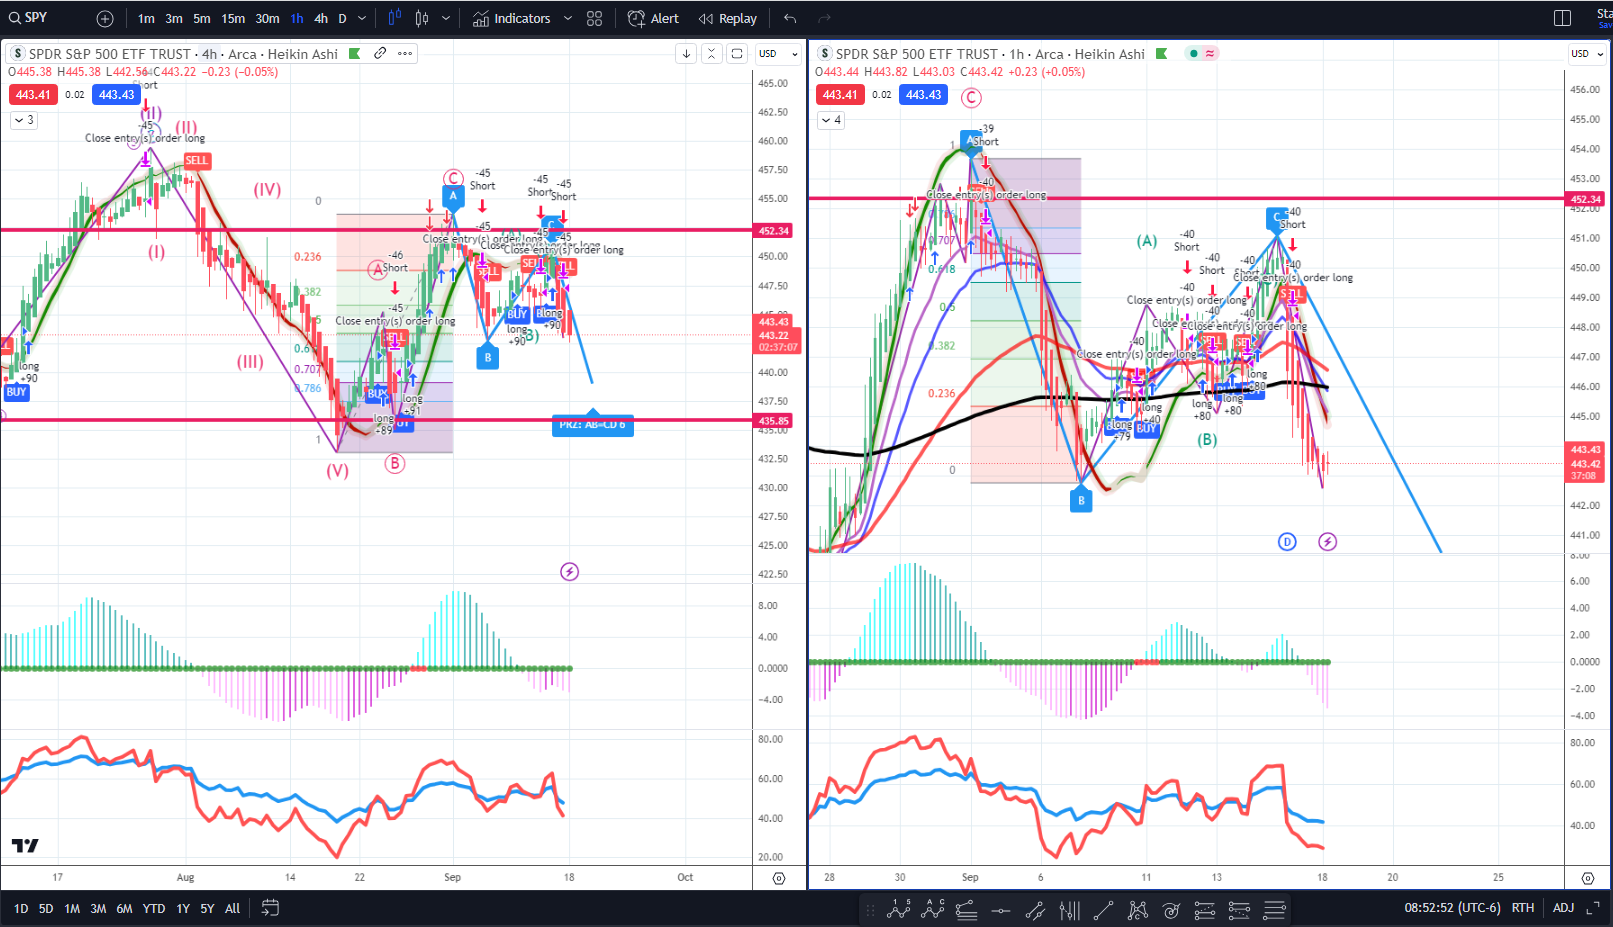This screenshot has width=1613, height=927.
Task: Click the hollow candles chart style icon
Action: click(422, 18)
